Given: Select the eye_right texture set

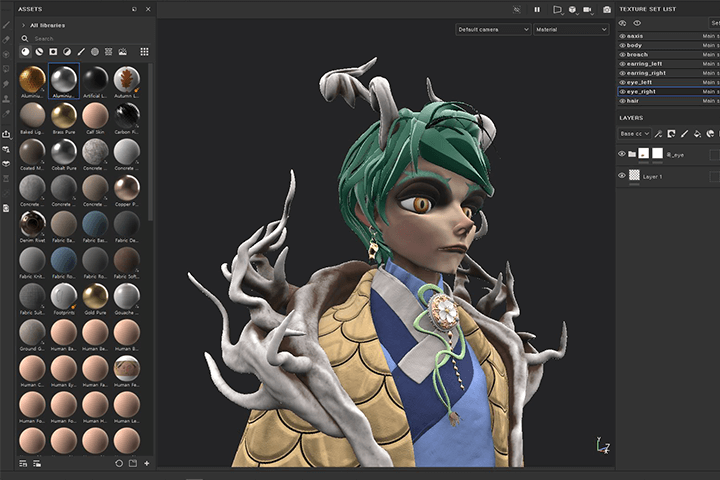Looking at the screenshot, I should pyautogui.click(x=669, y=91).
